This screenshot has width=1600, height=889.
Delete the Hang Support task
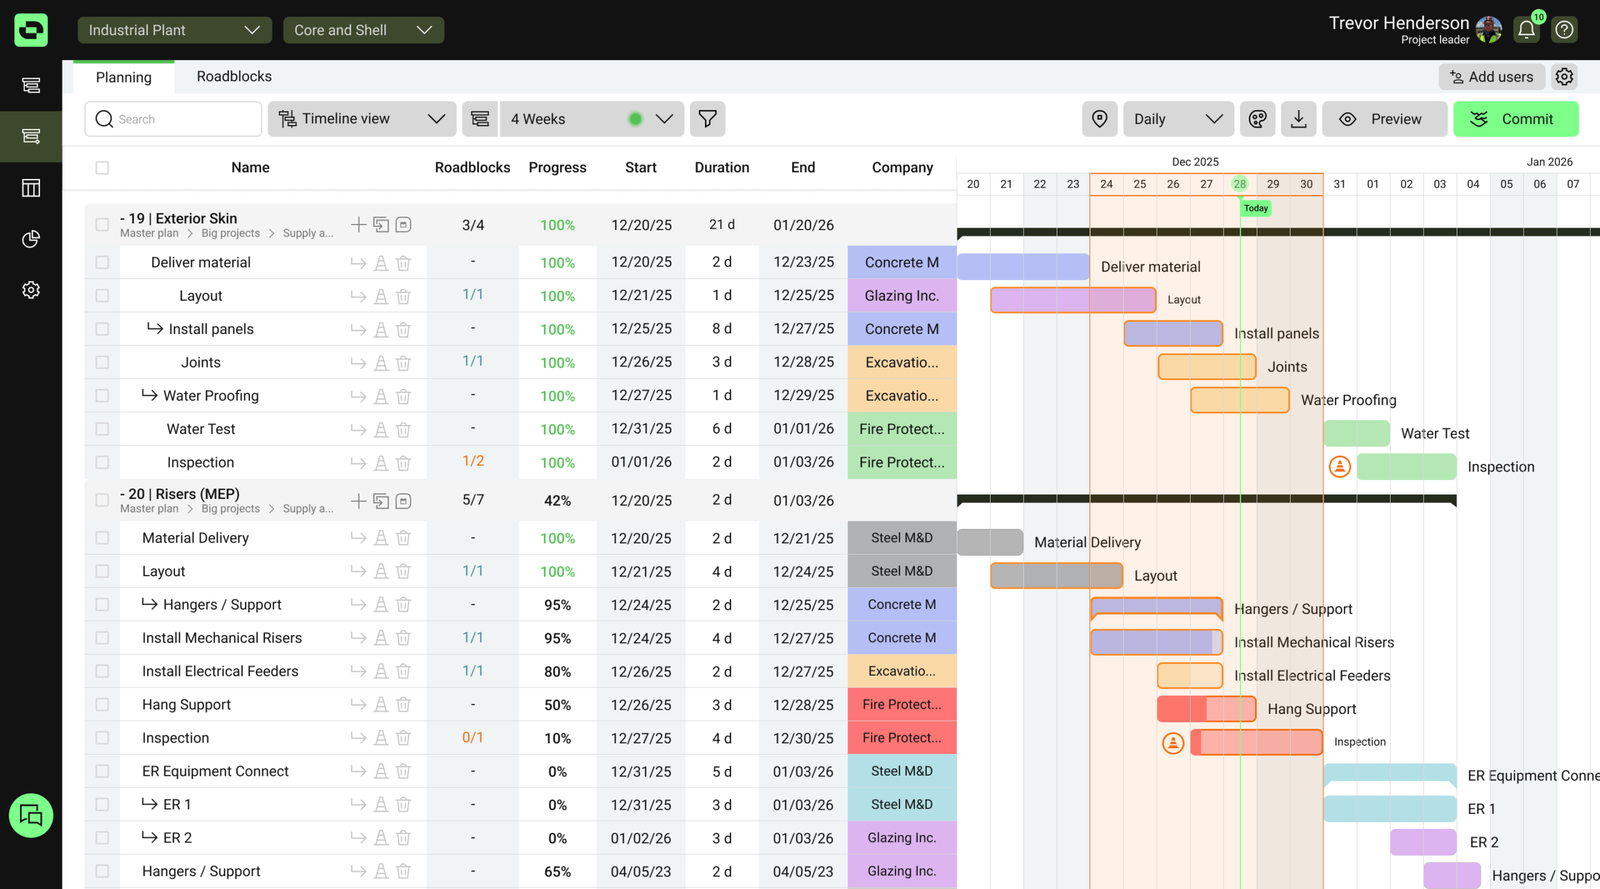[x=403, y=705]
